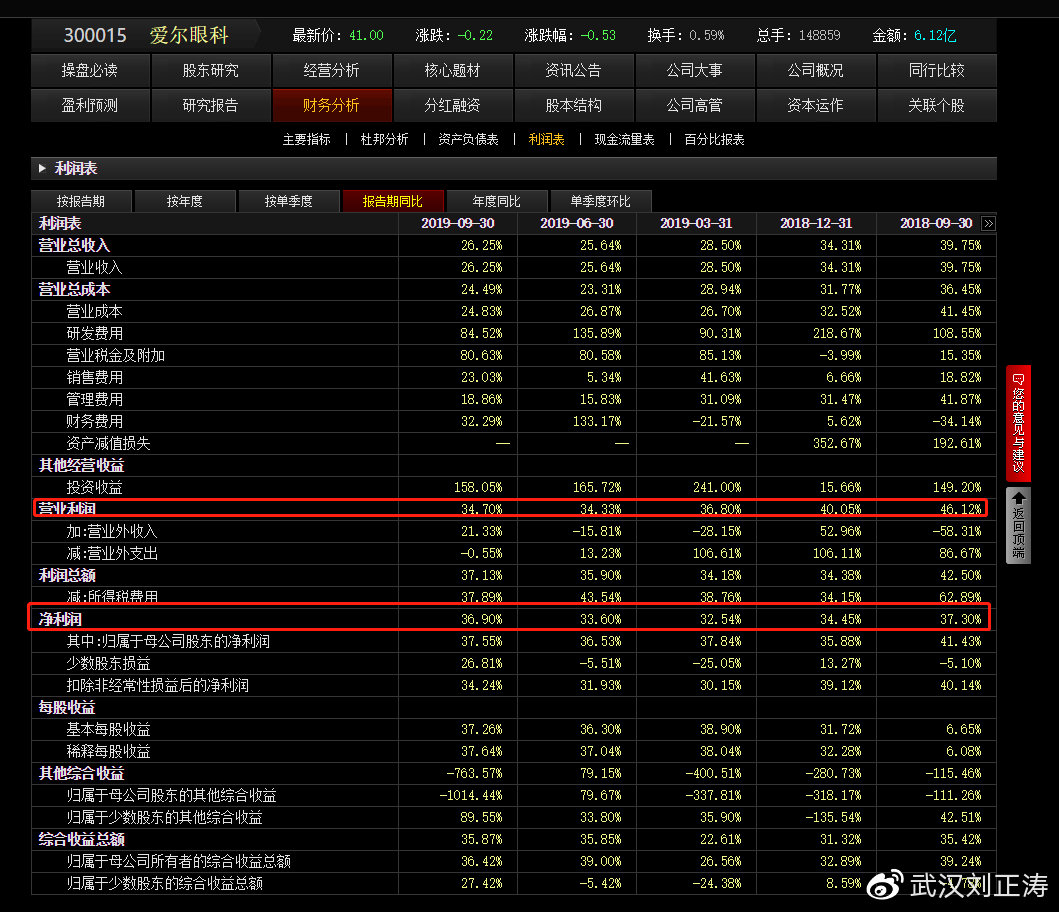Open the 您的意见与建议 feedback button
Image resolution: width=1059 pixels, height=912 pixels.
1018,422
